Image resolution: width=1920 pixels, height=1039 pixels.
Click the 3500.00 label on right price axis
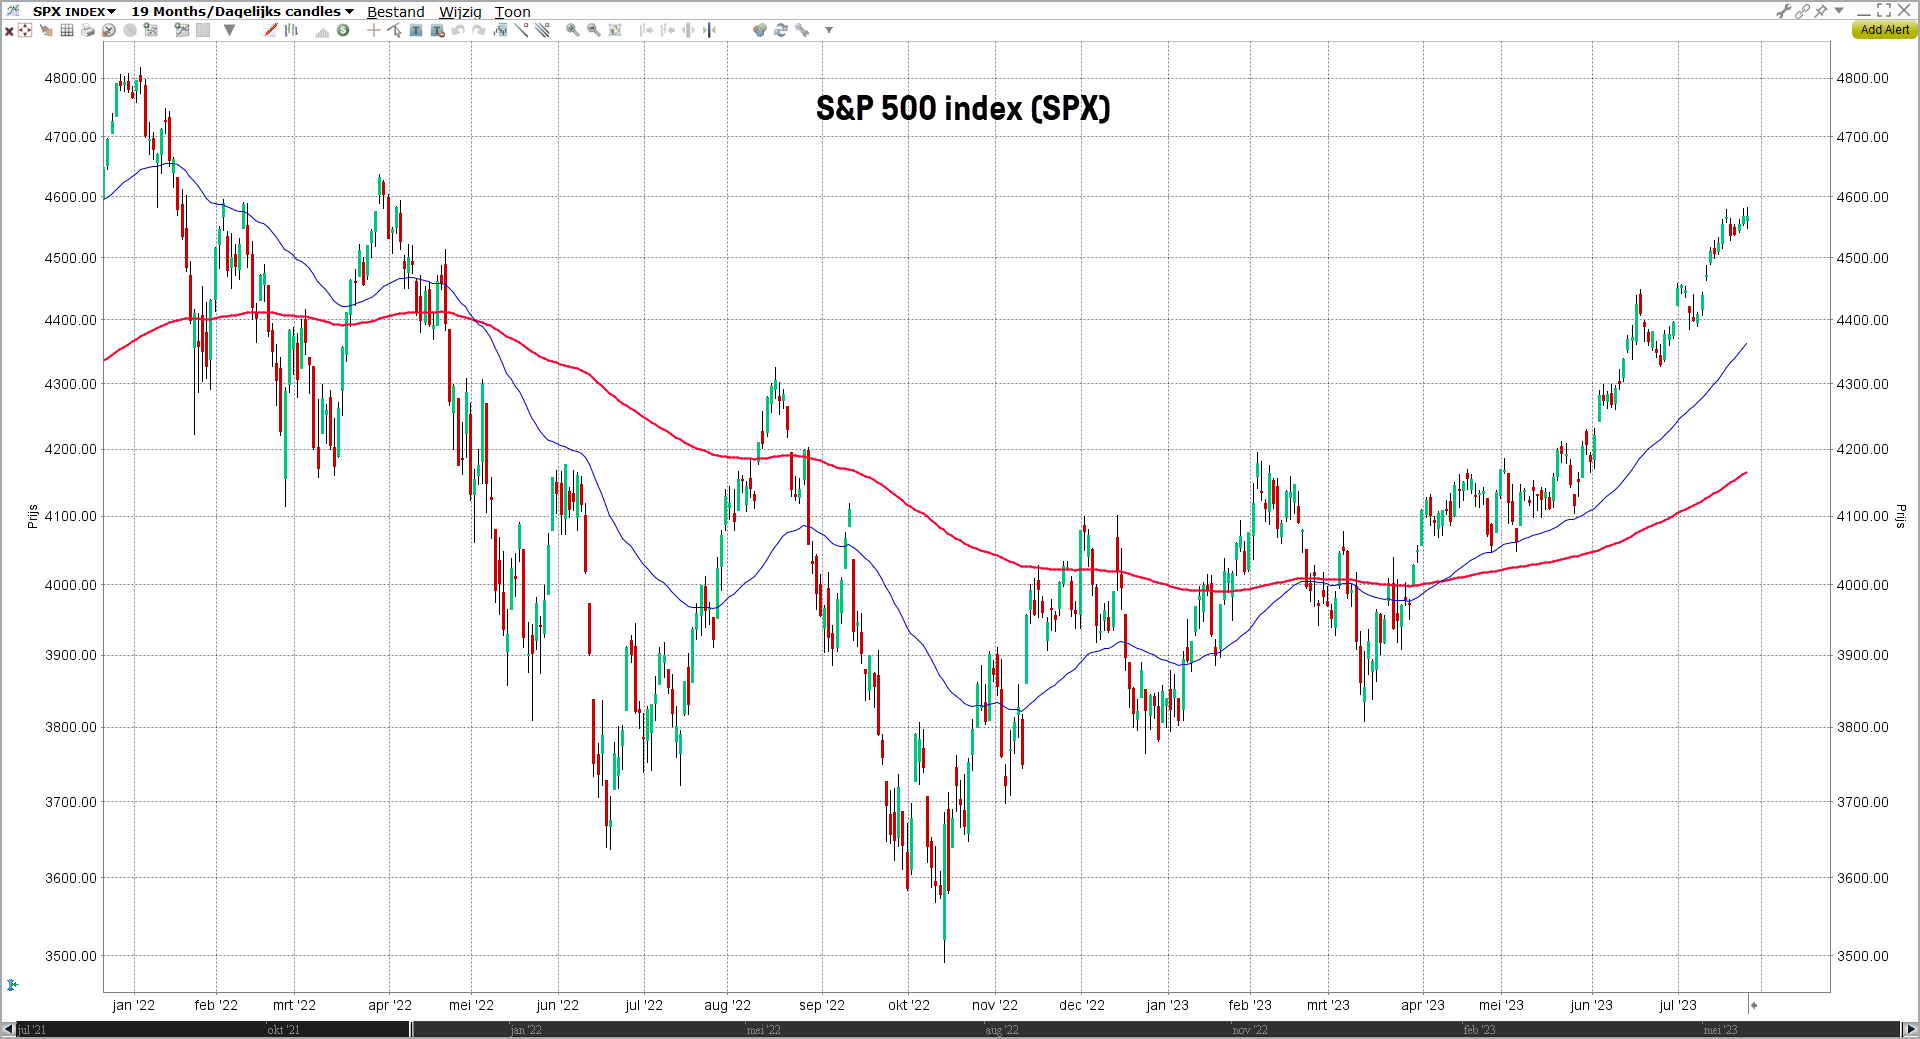pos(1863,956)
